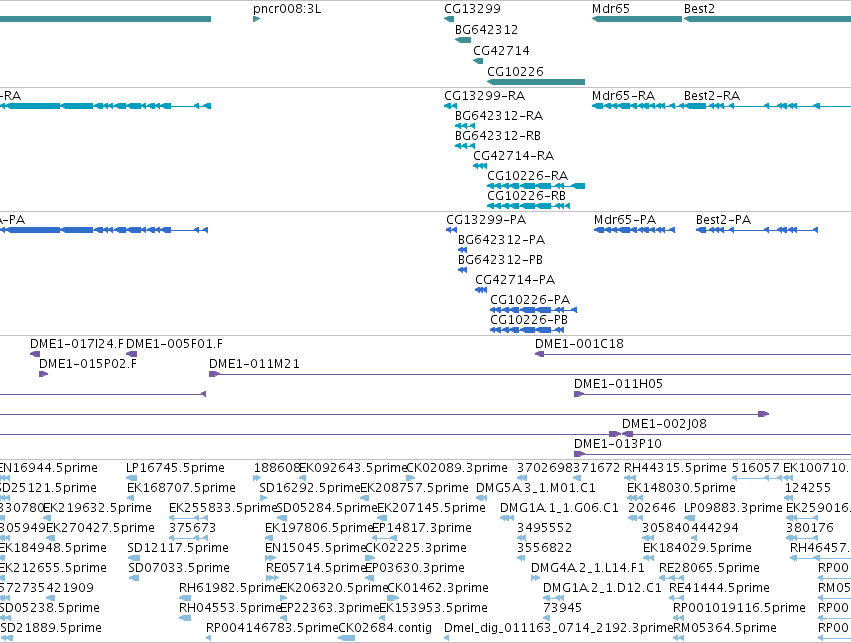Click the DMG1A1_1.G06.C1 label
The image size is (851, 643).
559,507
